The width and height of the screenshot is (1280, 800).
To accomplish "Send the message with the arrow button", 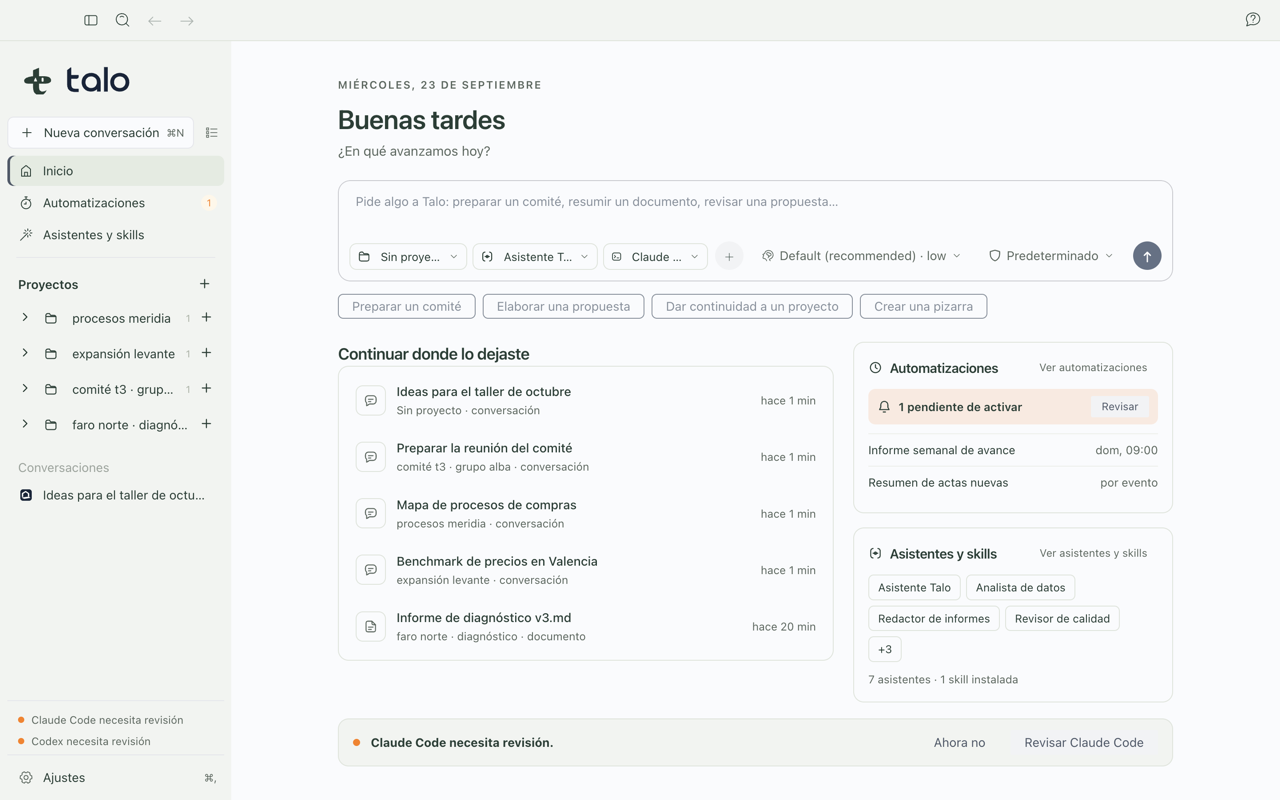I will (1147, 256).
